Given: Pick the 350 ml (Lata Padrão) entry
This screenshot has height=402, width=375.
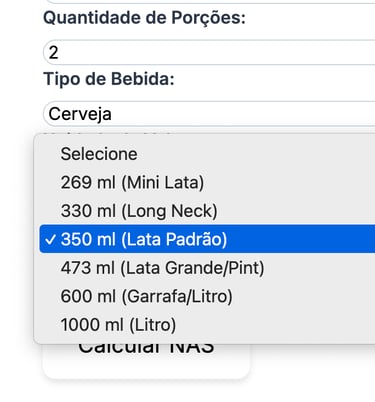Looking at the screenshot, I should click(x=207, y=239).
